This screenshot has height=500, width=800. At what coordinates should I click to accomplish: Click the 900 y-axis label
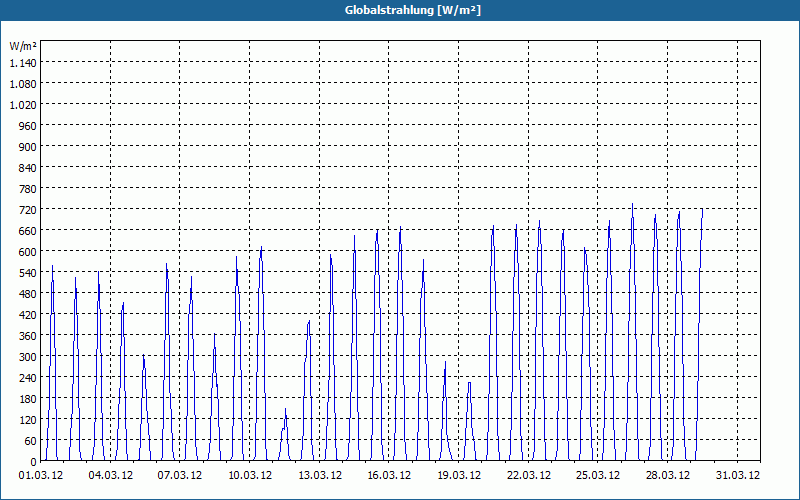pyautogui.click(x=28, y=146)
